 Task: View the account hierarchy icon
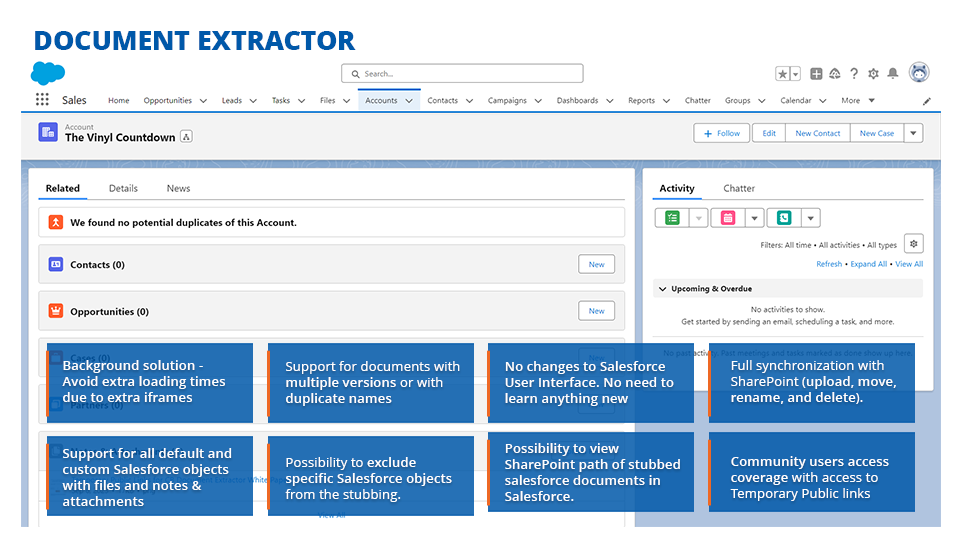[x=187, y=137]
